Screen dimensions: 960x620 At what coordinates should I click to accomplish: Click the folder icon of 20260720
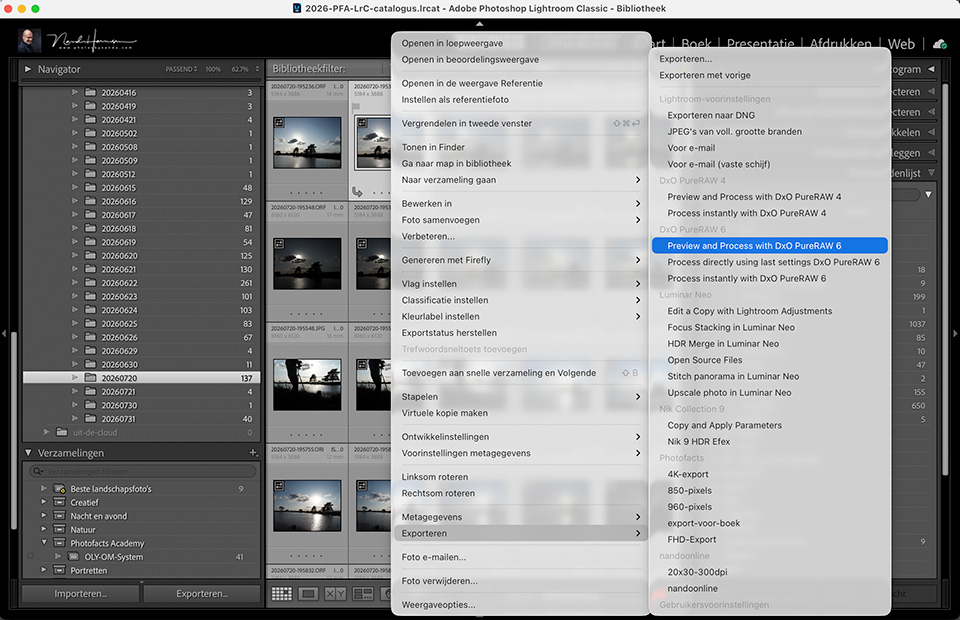pyautogui.click(x=91, y=378)
